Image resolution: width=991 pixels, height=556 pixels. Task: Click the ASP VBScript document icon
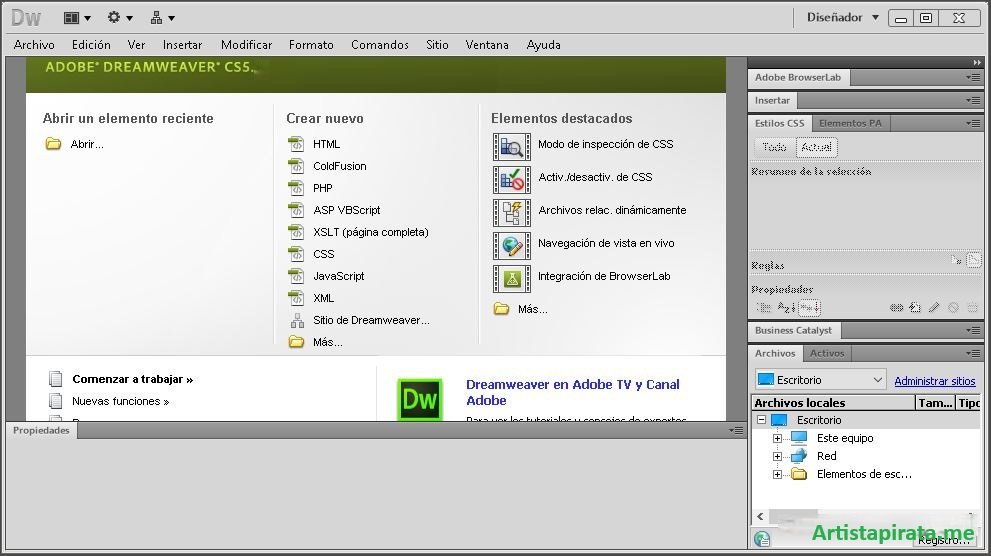[296, 210]
